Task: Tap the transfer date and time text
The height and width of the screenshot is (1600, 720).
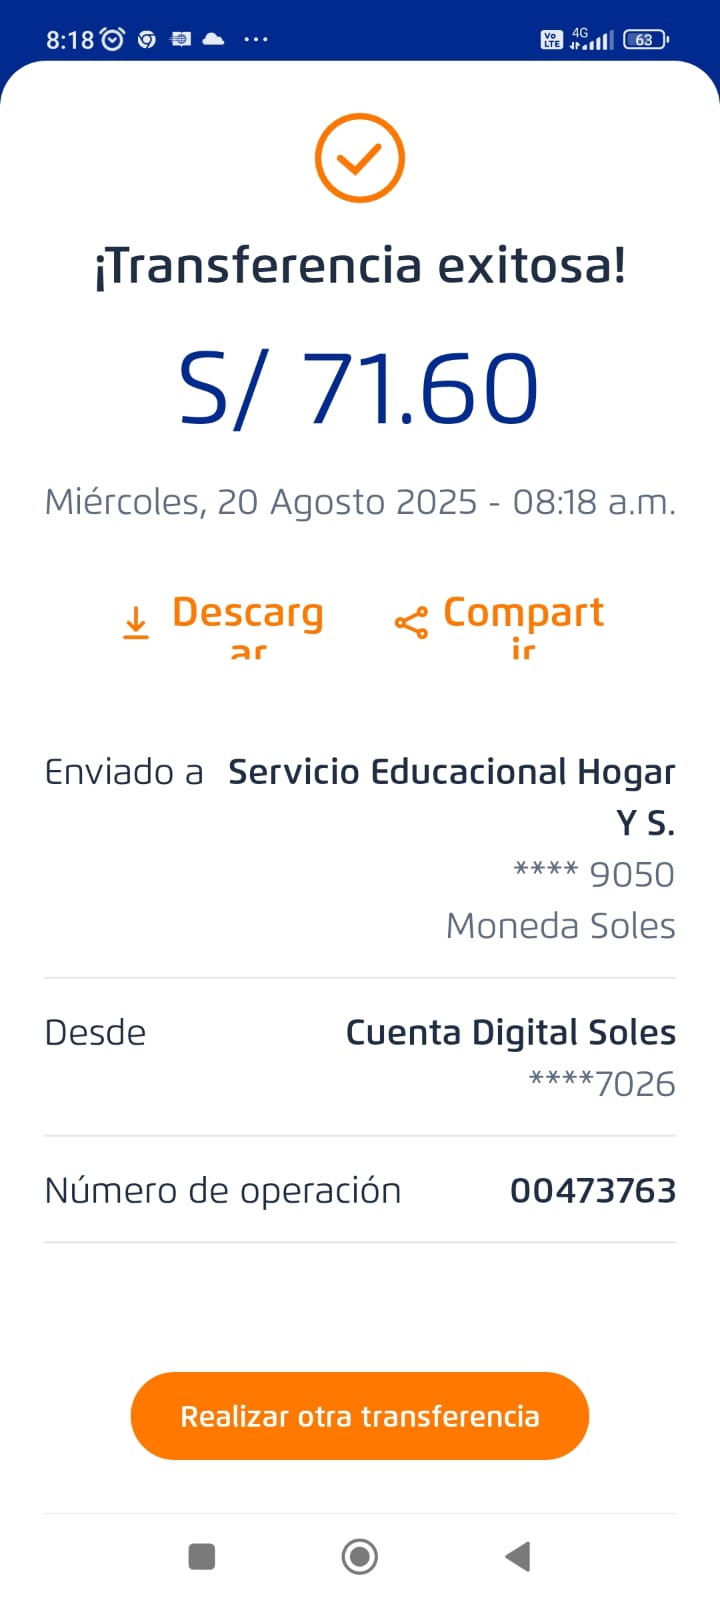Action: [x=360, y=501]
